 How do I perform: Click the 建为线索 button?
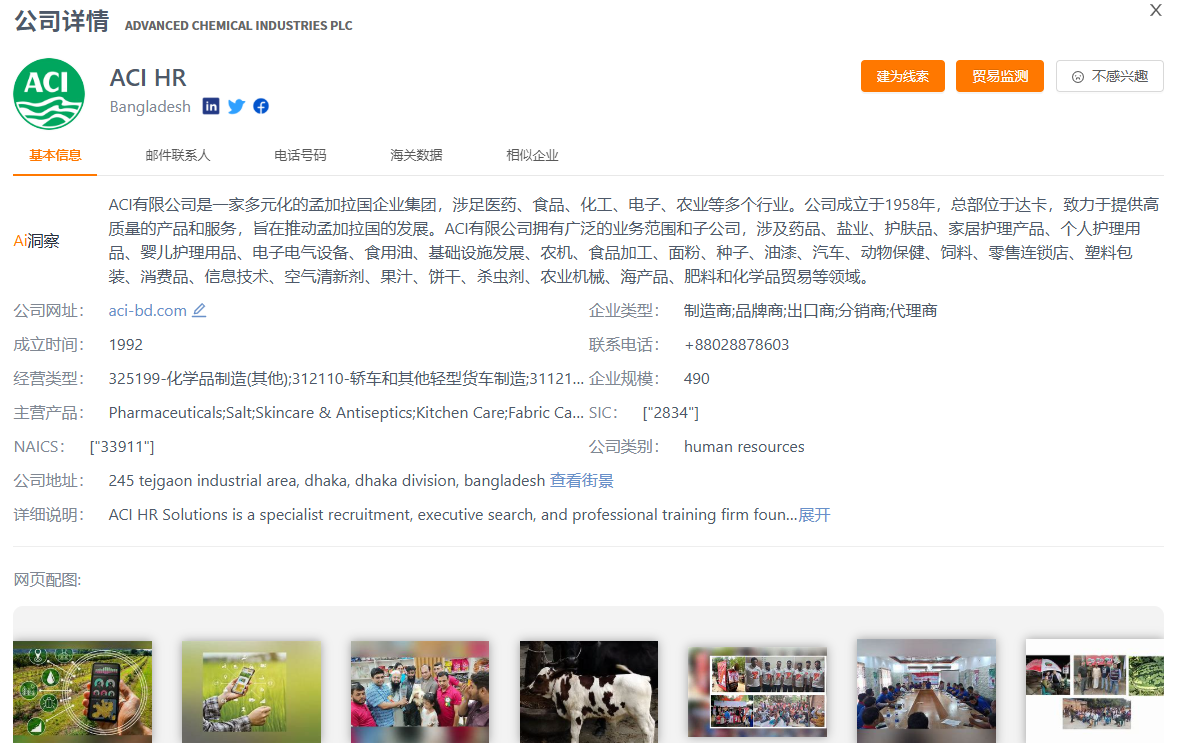pos(902,76)
